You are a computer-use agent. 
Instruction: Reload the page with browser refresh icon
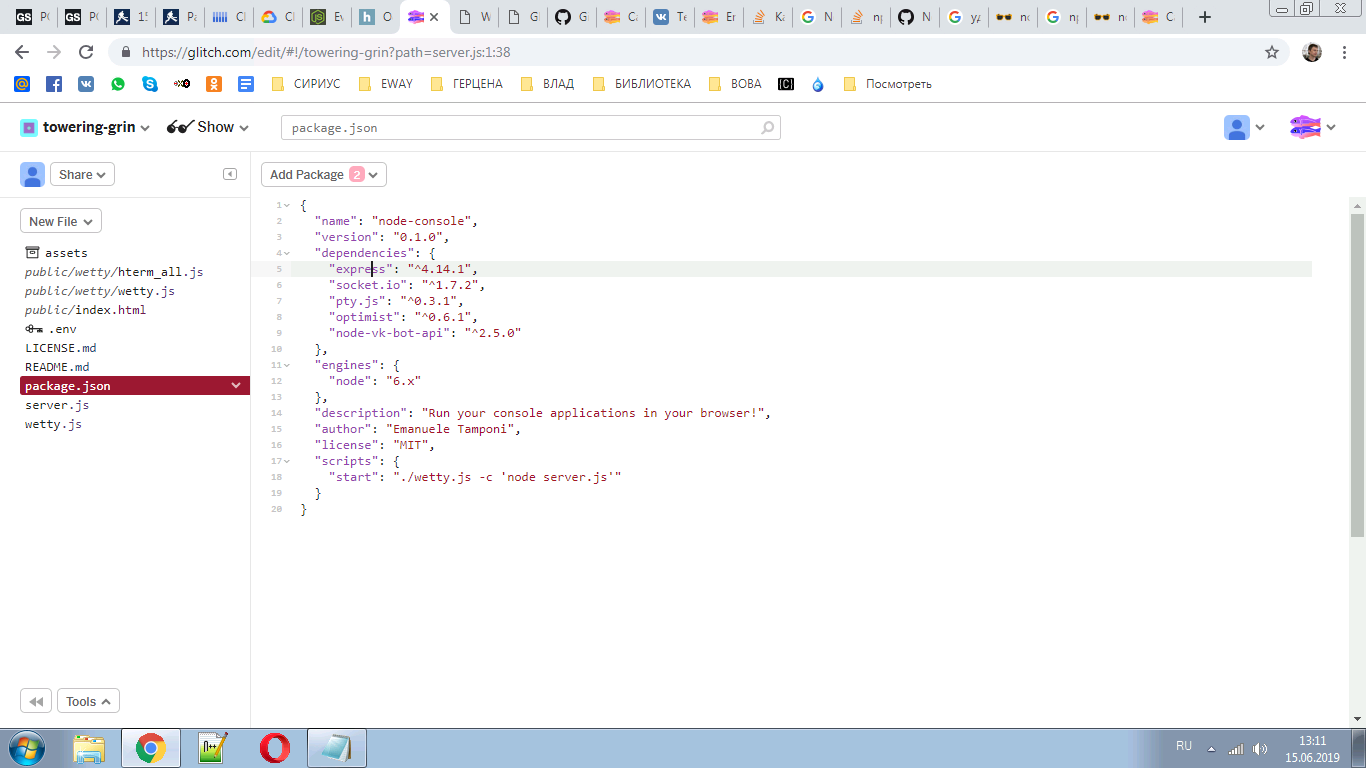(x=86, y=52)
